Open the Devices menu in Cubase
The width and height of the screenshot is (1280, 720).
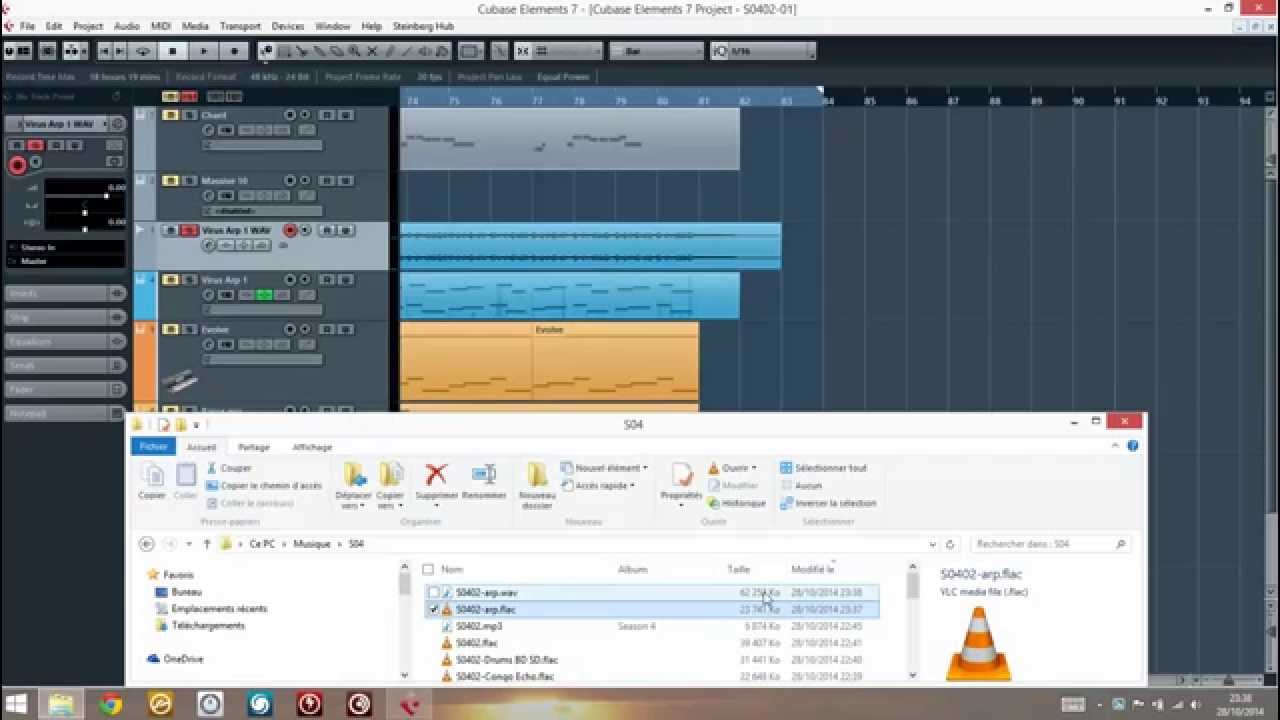coord(288,26)
